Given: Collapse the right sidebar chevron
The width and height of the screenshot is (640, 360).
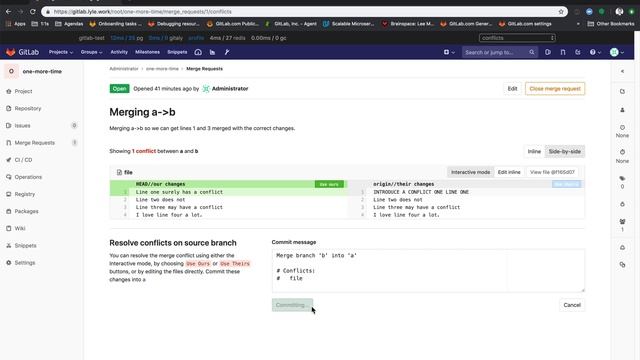Looking at the screenshot, I should [622, 71].
